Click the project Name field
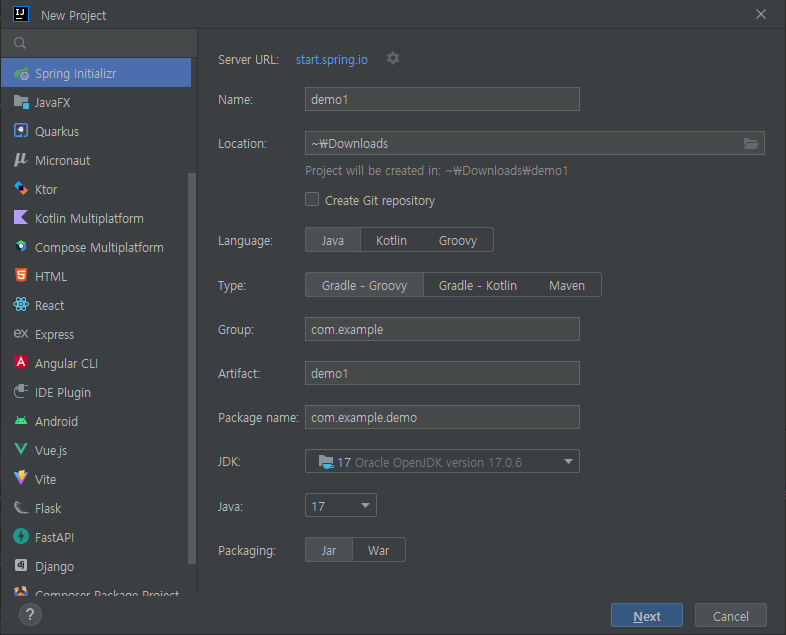This screenshot has width=786, height=635. tap(442, 99)
